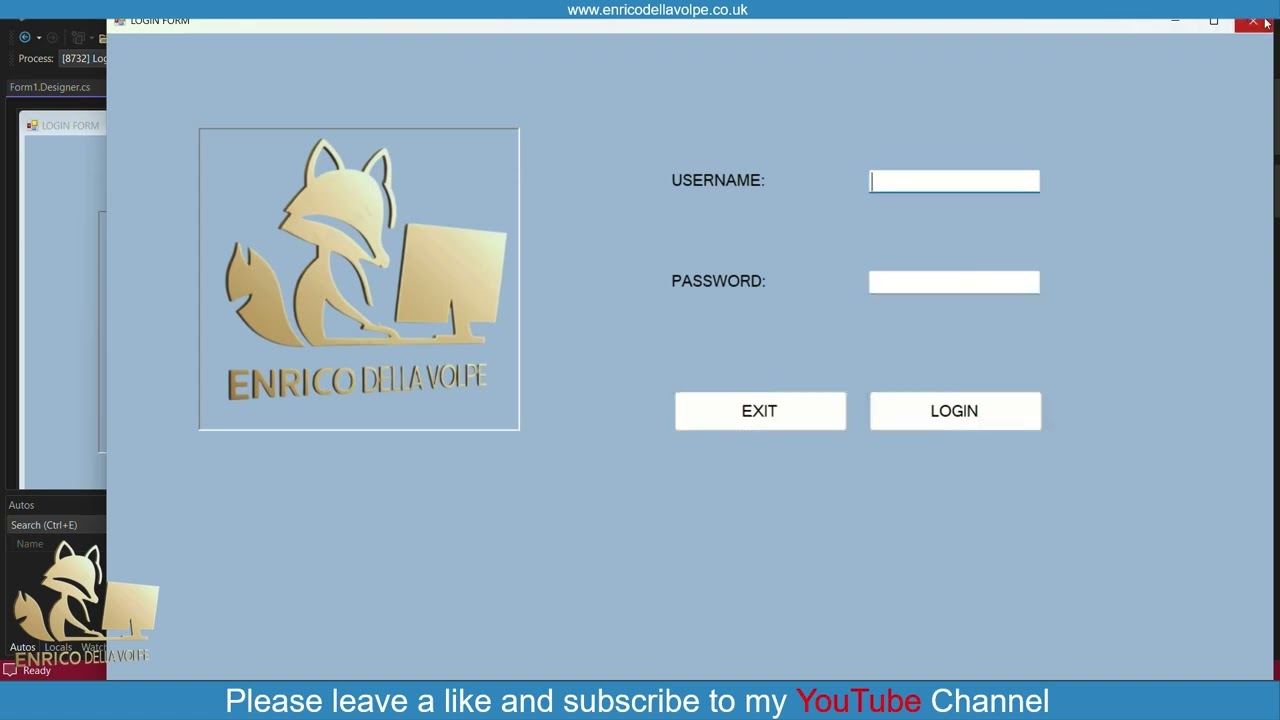Click the form icon in designer title bar

[x=32, y=126]
